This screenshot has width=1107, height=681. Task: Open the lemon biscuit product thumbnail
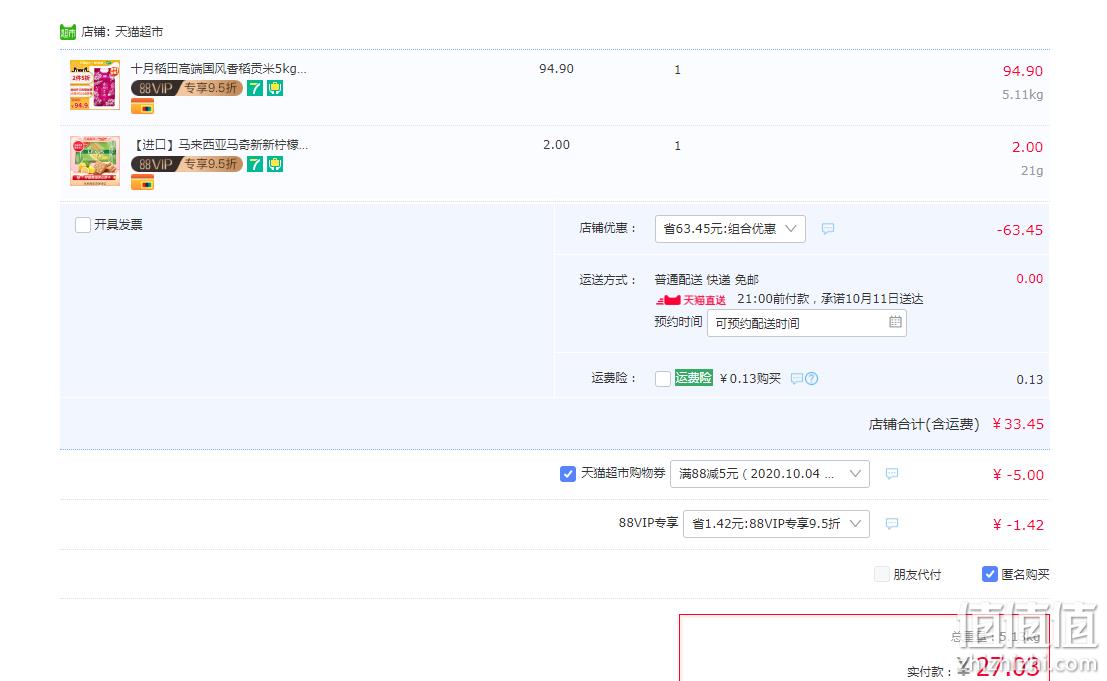tap(95, 161)
